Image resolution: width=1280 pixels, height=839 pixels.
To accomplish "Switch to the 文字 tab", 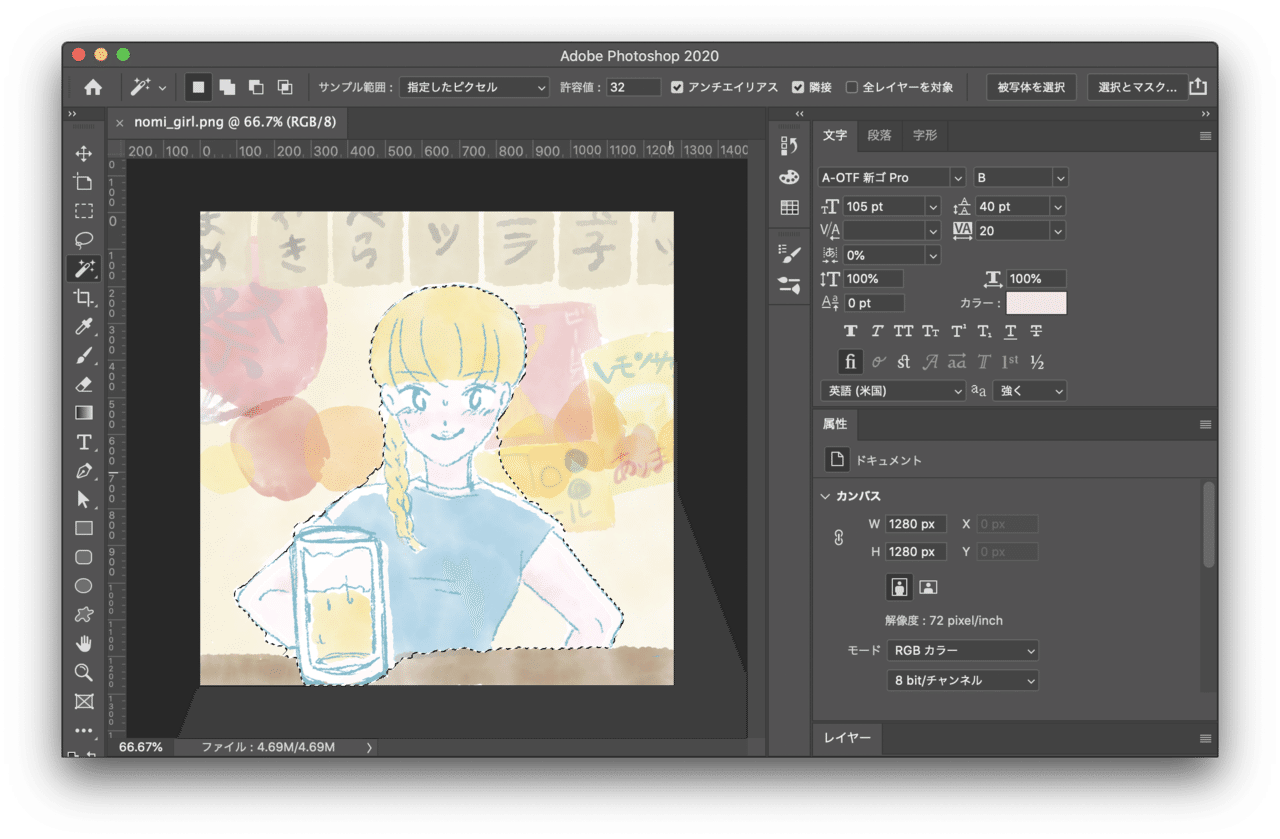I will pyautogui.click(x=835, y=136).
